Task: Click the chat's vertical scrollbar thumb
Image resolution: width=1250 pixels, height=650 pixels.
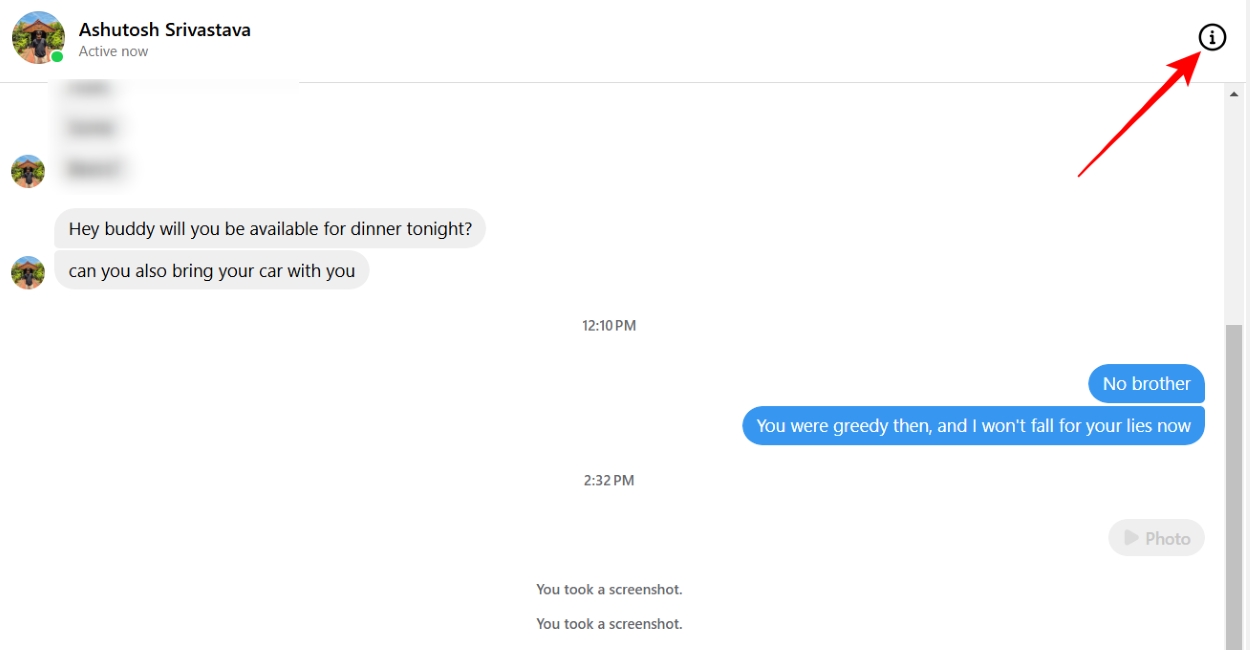Action: [1234, 480]
